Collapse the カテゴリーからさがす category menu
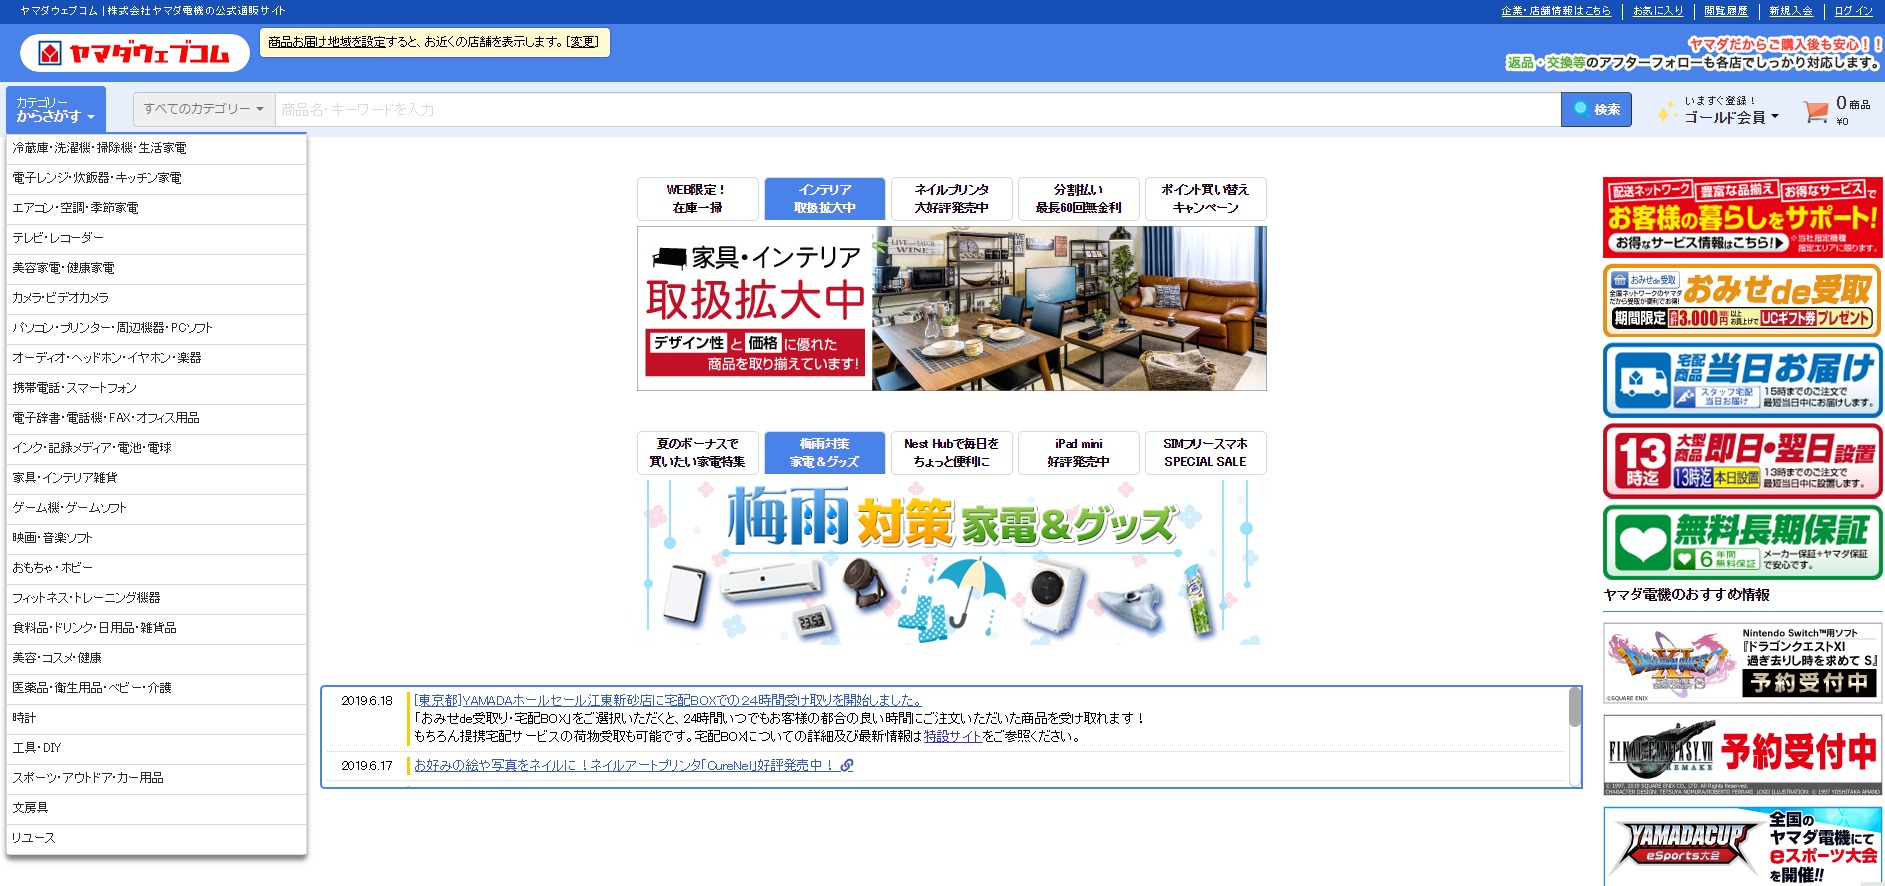The image size is (1885, 886). click(x=56, y=110)
